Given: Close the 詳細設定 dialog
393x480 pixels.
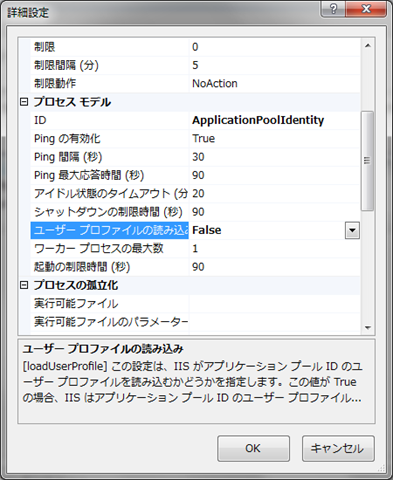Looking at the screenshot, I should point(366,9).
